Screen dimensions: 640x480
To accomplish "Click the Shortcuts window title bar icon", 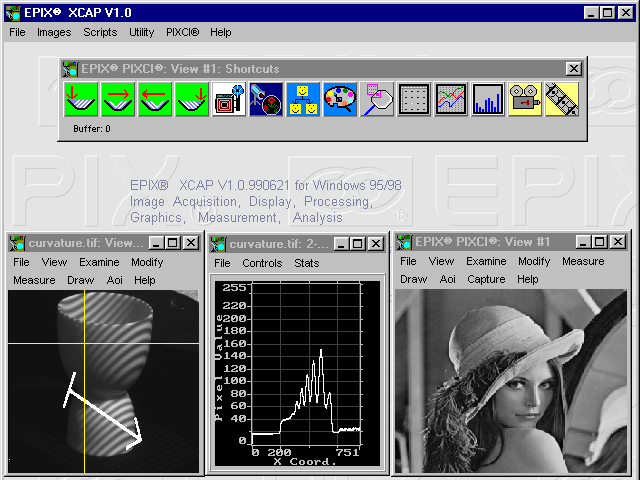I will pos(70,69).
